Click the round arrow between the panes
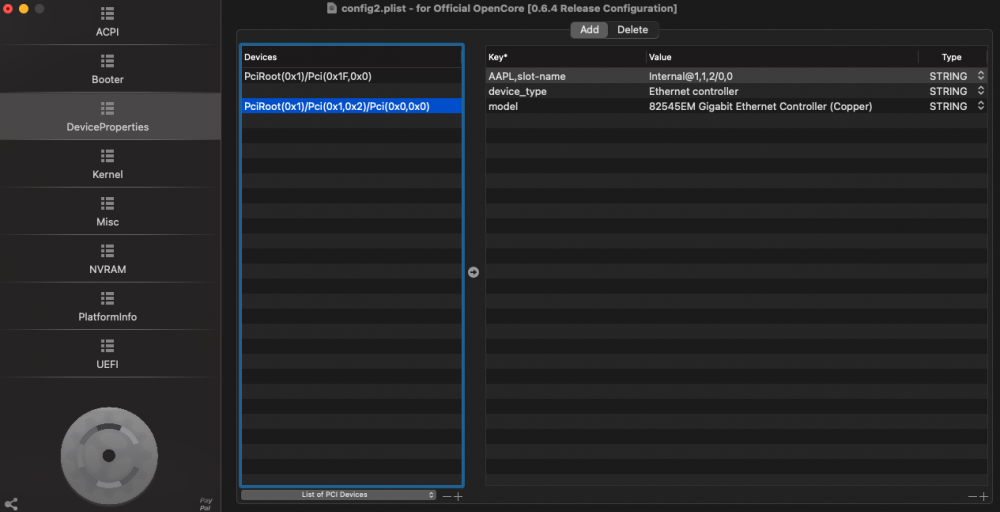 click(x=473, y=272)
